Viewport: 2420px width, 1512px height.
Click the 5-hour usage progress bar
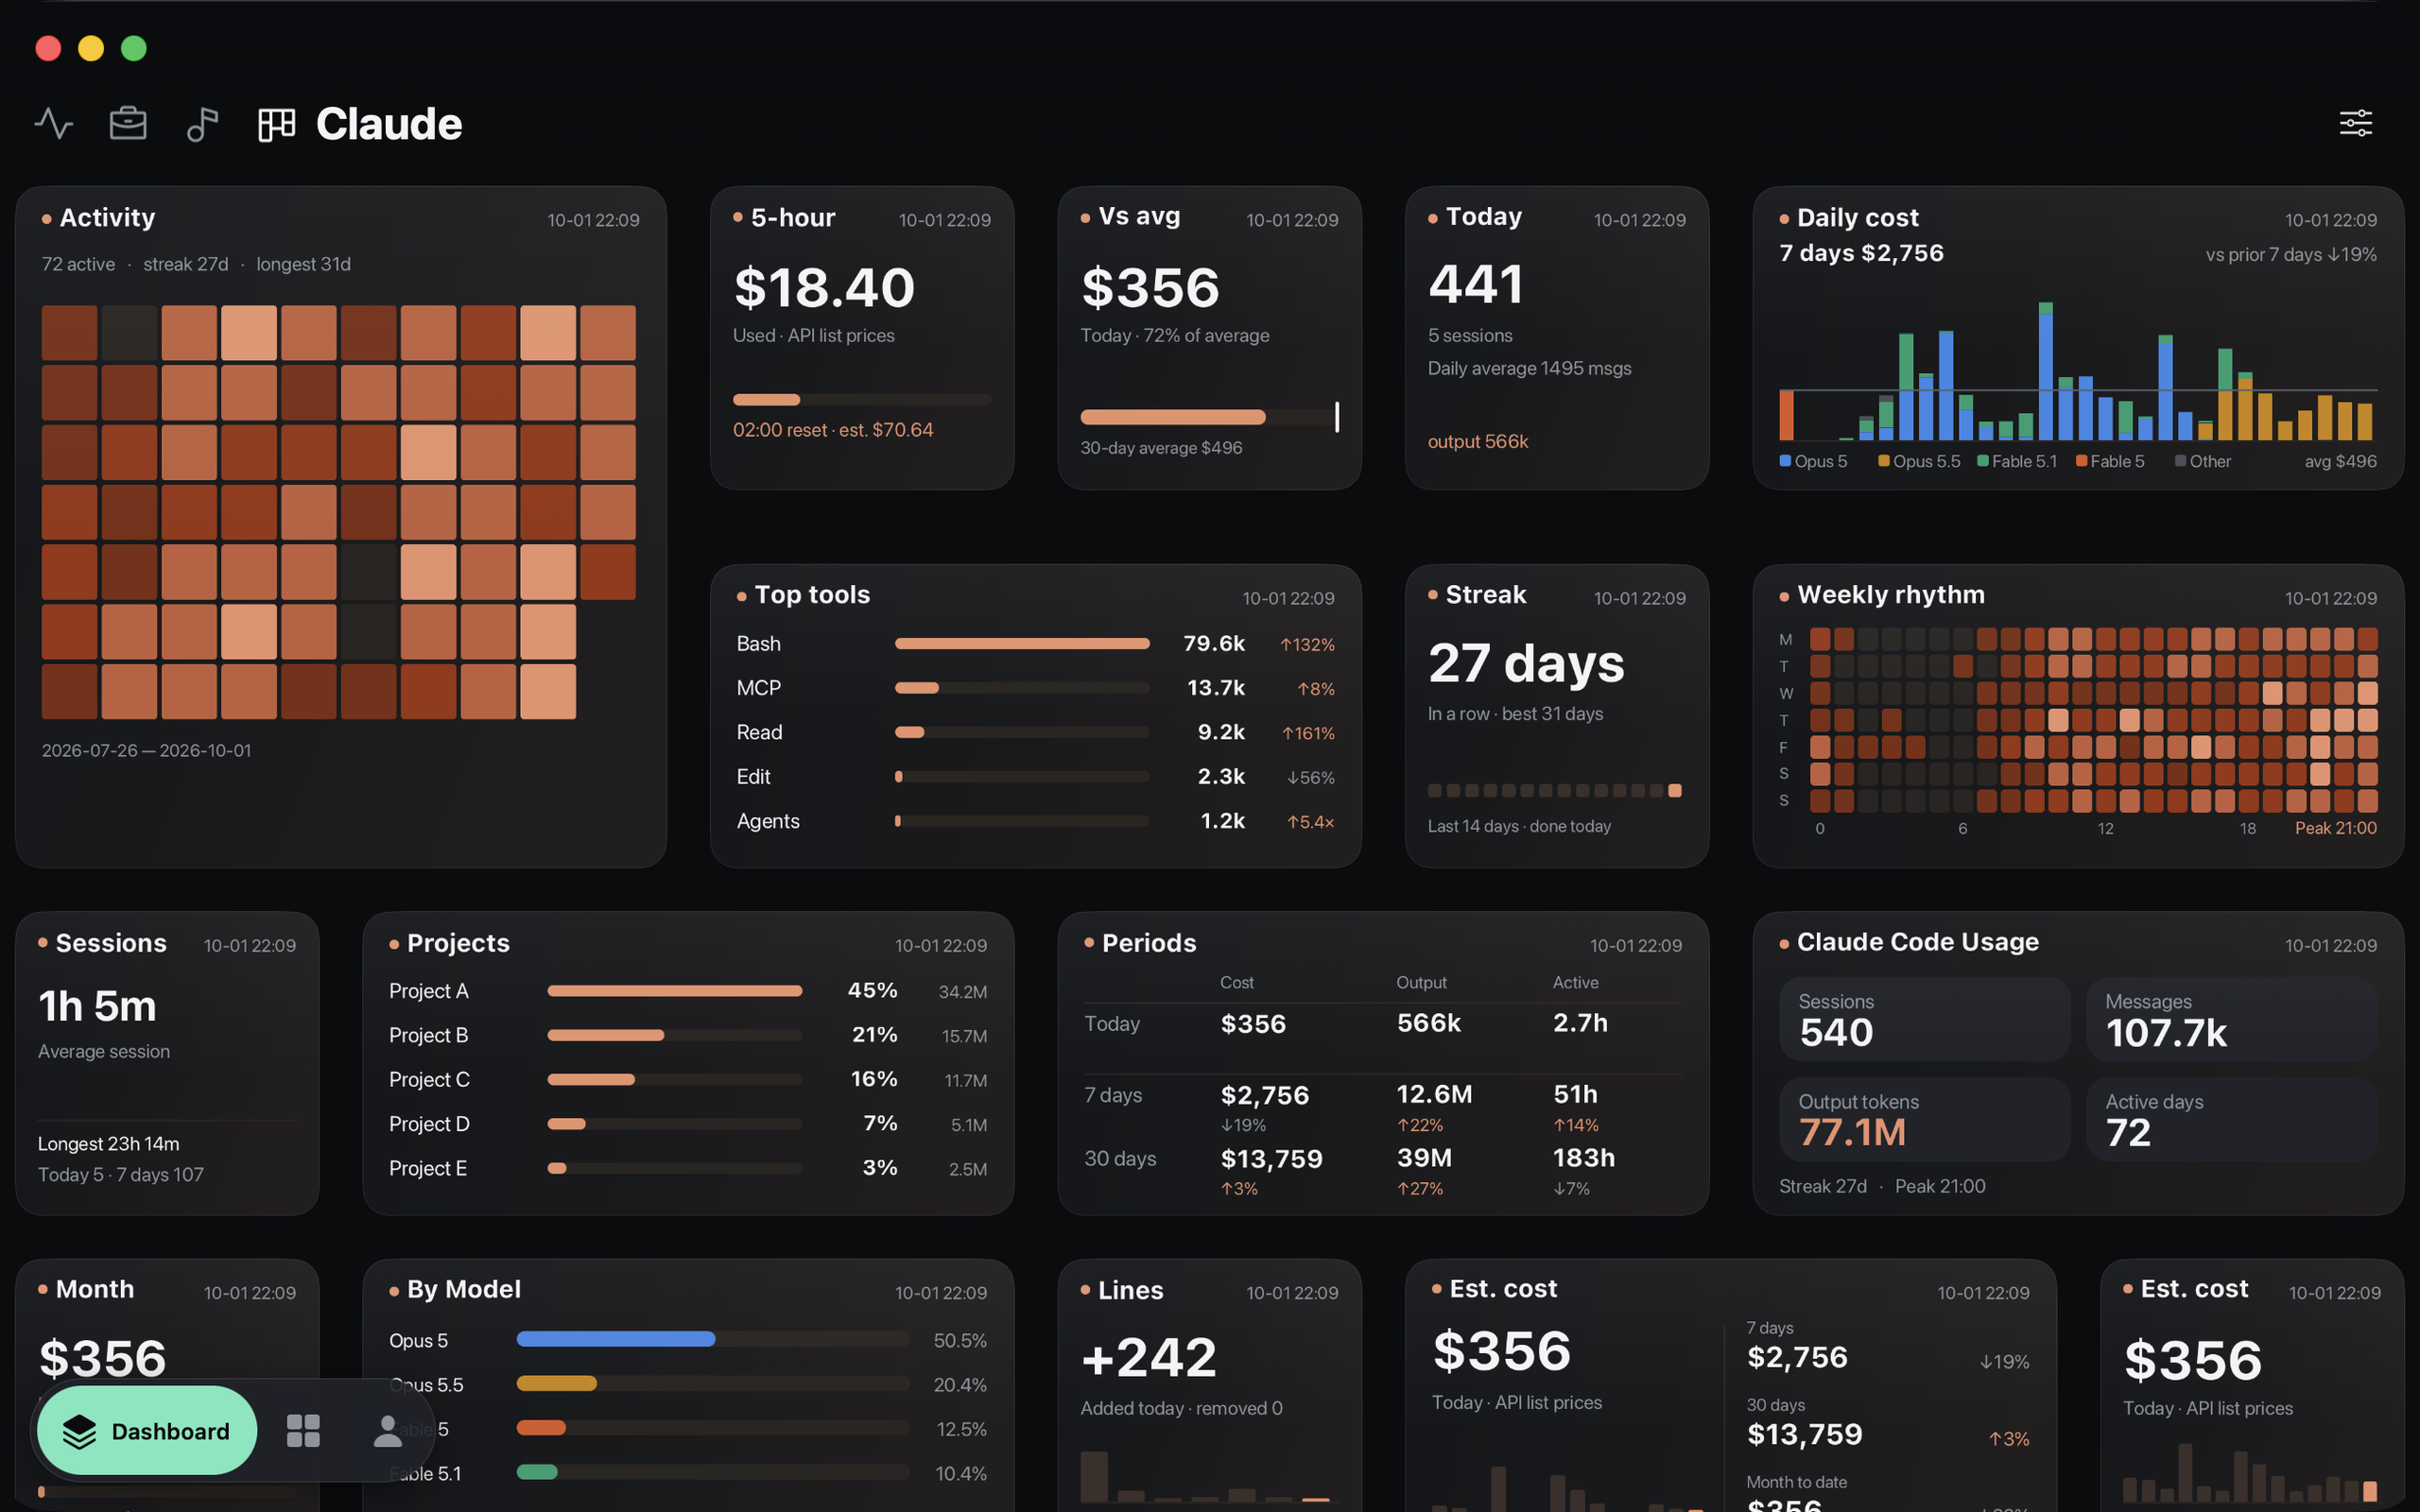pos(862,400)
